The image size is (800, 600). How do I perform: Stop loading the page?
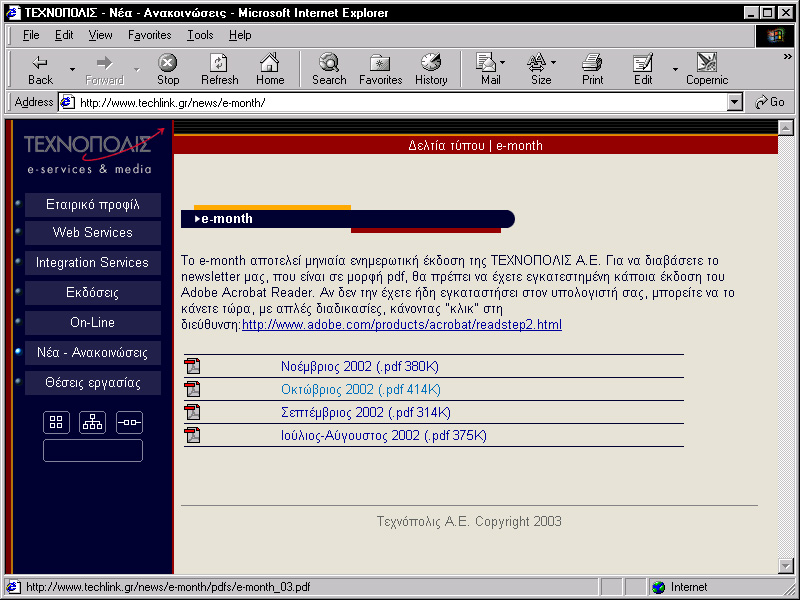pyautogui.click(x=167, y=69)
